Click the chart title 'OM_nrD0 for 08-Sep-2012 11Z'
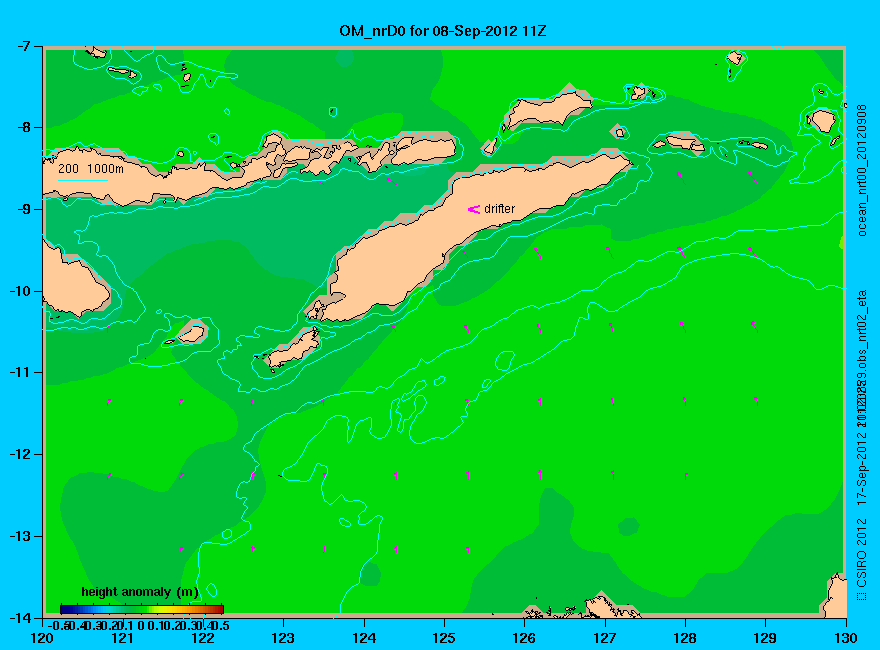Image resolution: width=880 pixels, height=650 pixels. pos(443,31)
